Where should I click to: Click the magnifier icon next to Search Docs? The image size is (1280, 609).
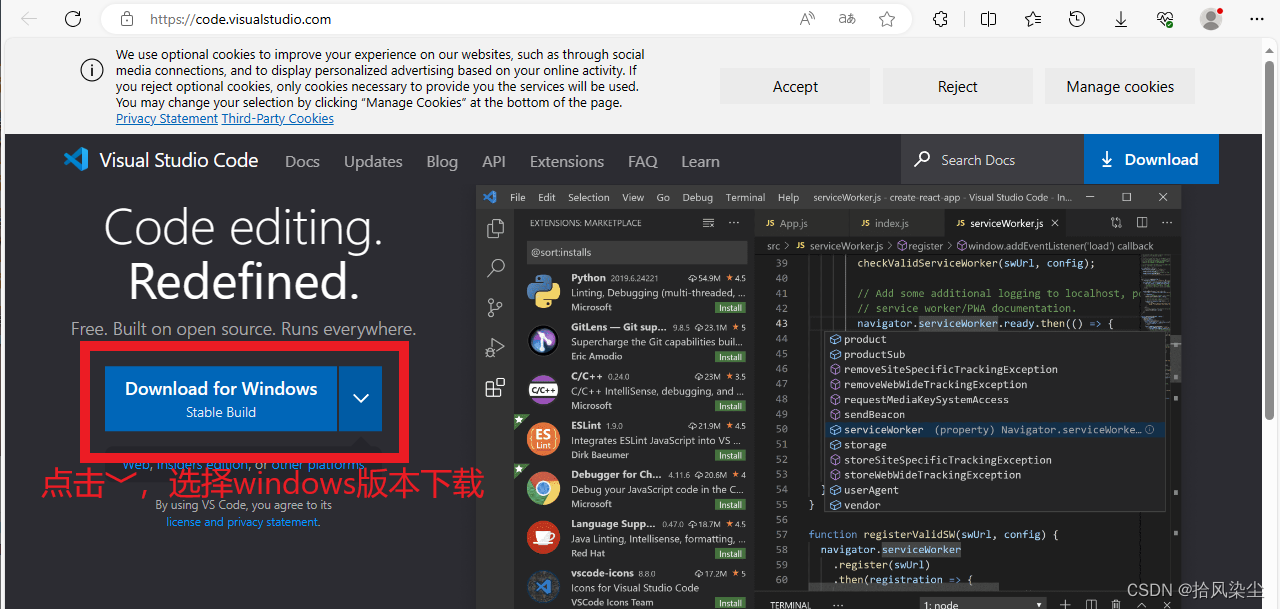pos(921,159)
